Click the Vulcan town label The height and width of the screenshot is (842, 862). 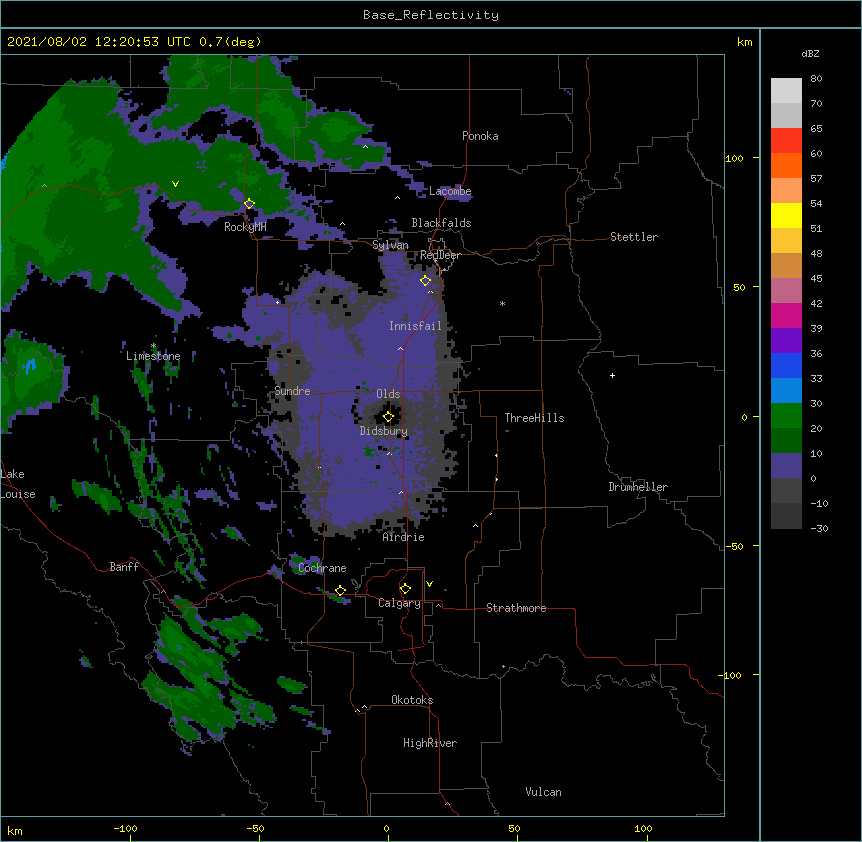tap(543, 792)
